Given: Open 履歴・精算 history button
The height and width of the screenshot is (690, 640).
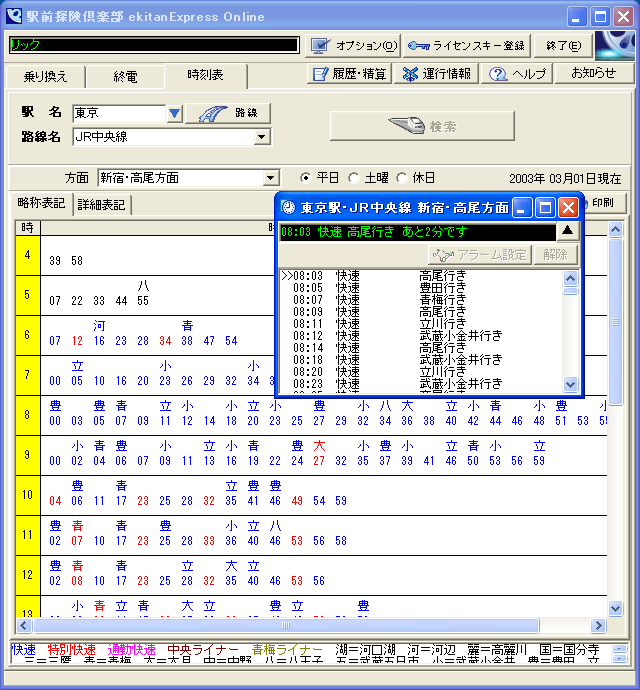Looking at the screenshot, I should click(349, 73).
